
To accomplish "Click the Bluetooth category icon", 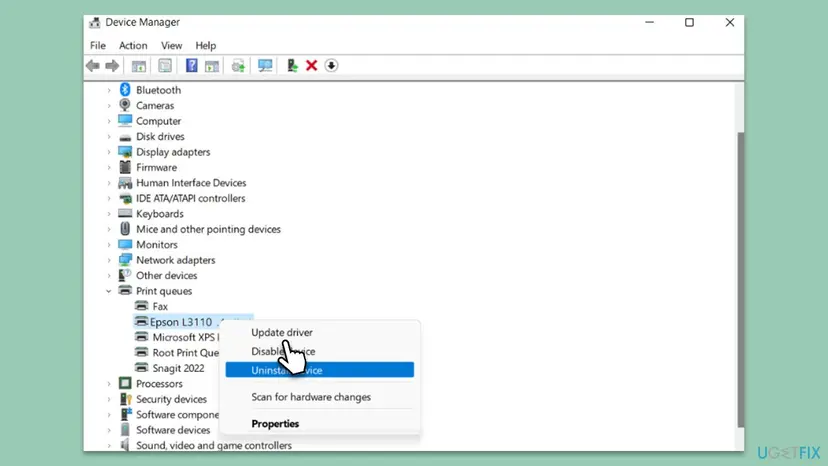I will (x=125, y=90).
